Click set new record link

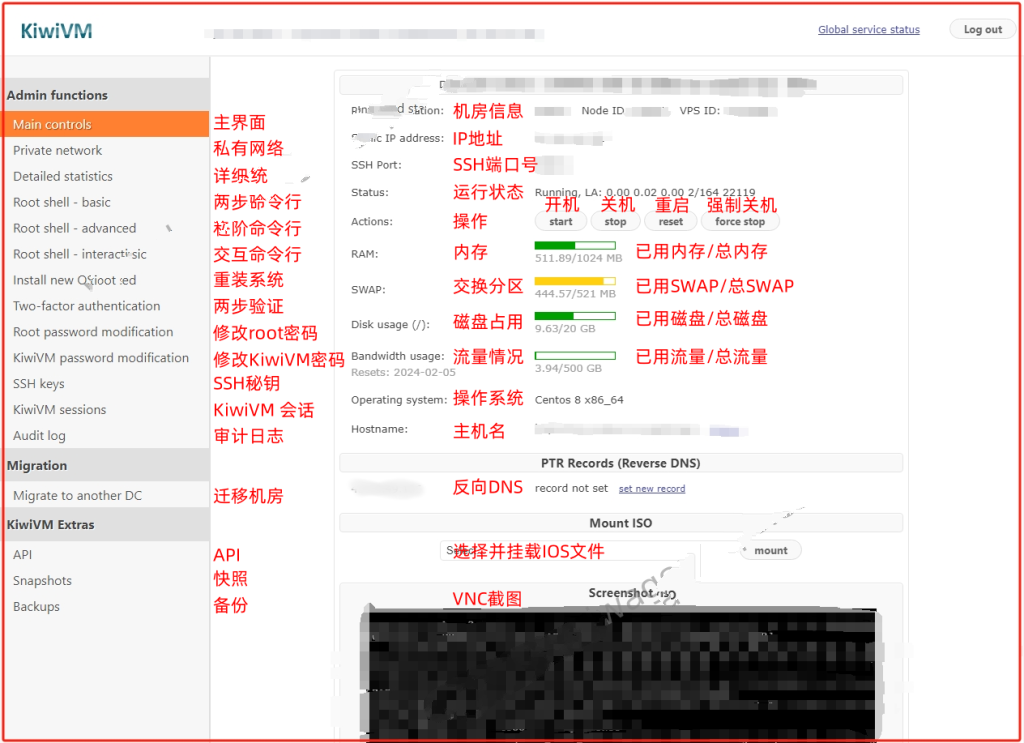651,489
